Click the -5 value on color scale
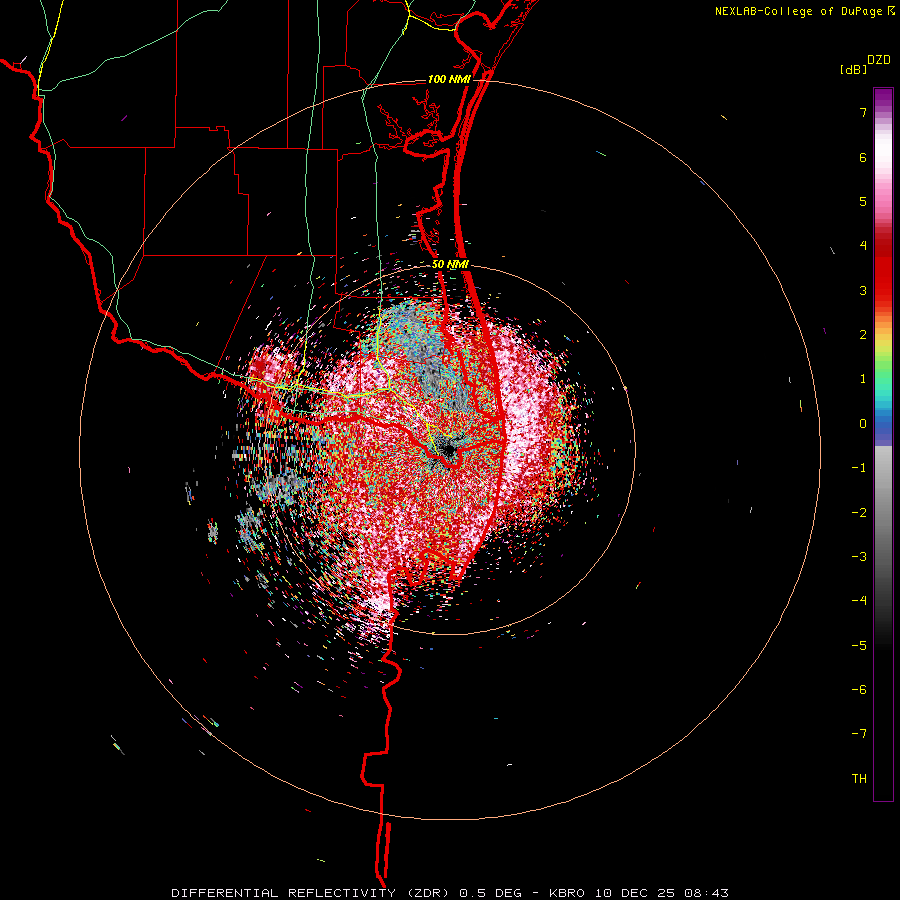The width and height of the screenshot is (900, 900). pos(859,646)
